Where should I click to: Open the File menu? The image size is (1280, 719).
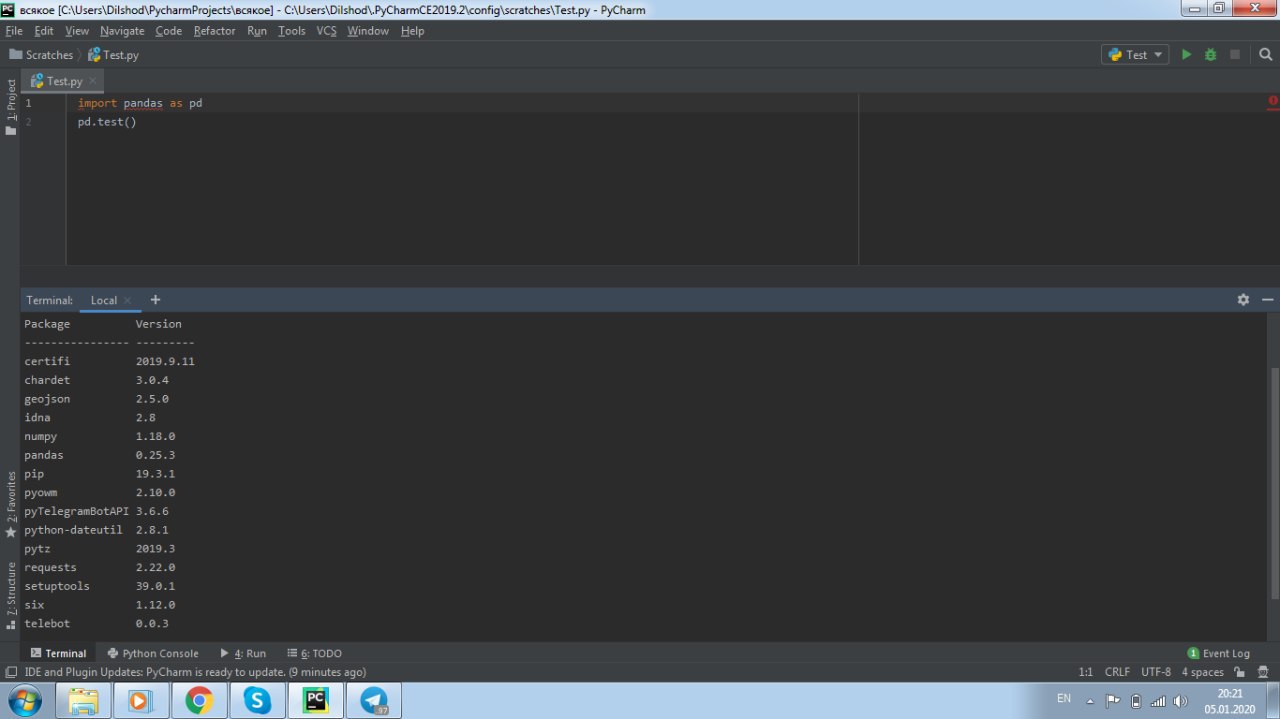pos(14,31)
